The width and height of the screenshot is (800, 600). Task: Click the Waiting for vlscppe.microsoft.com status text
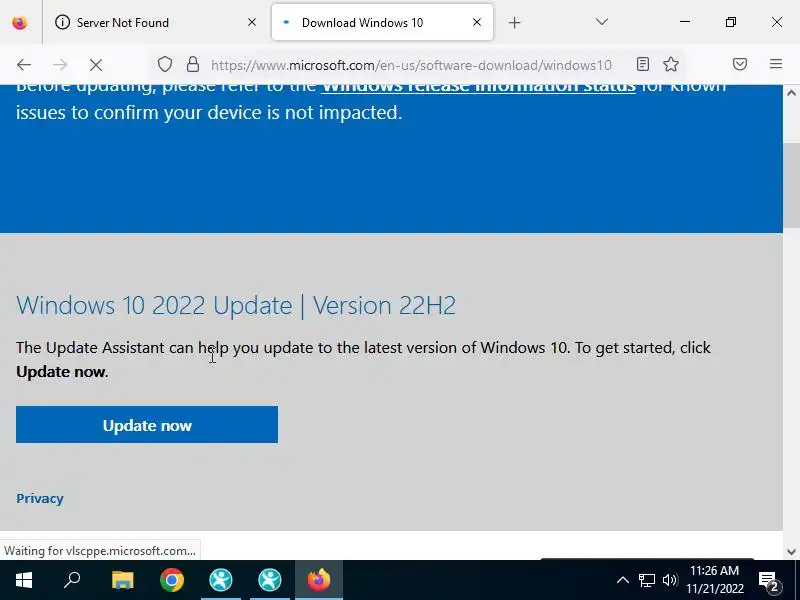[x=100, y=551]
